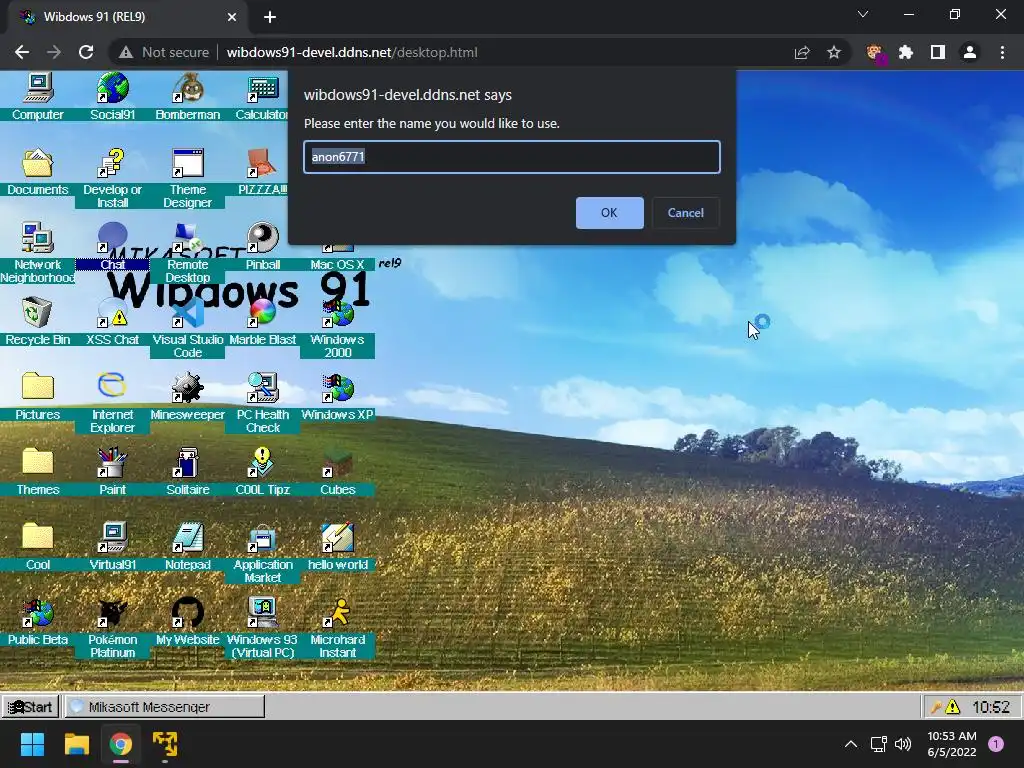This screenshot has height=768, width=1024.
Task: Show hidden system tray icons
Action: (x=851, y=744)
